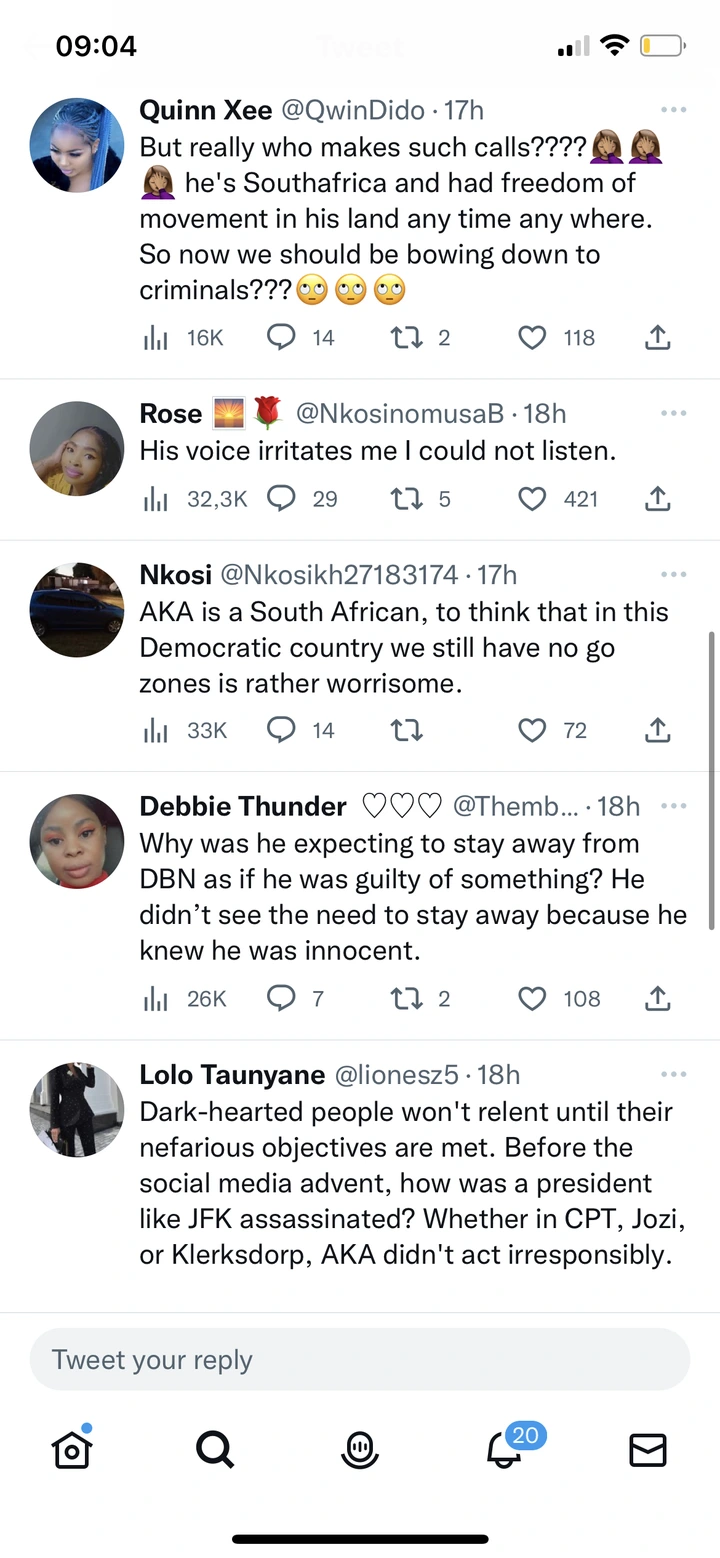Share Nkosi's tweet

pos(657,730)
